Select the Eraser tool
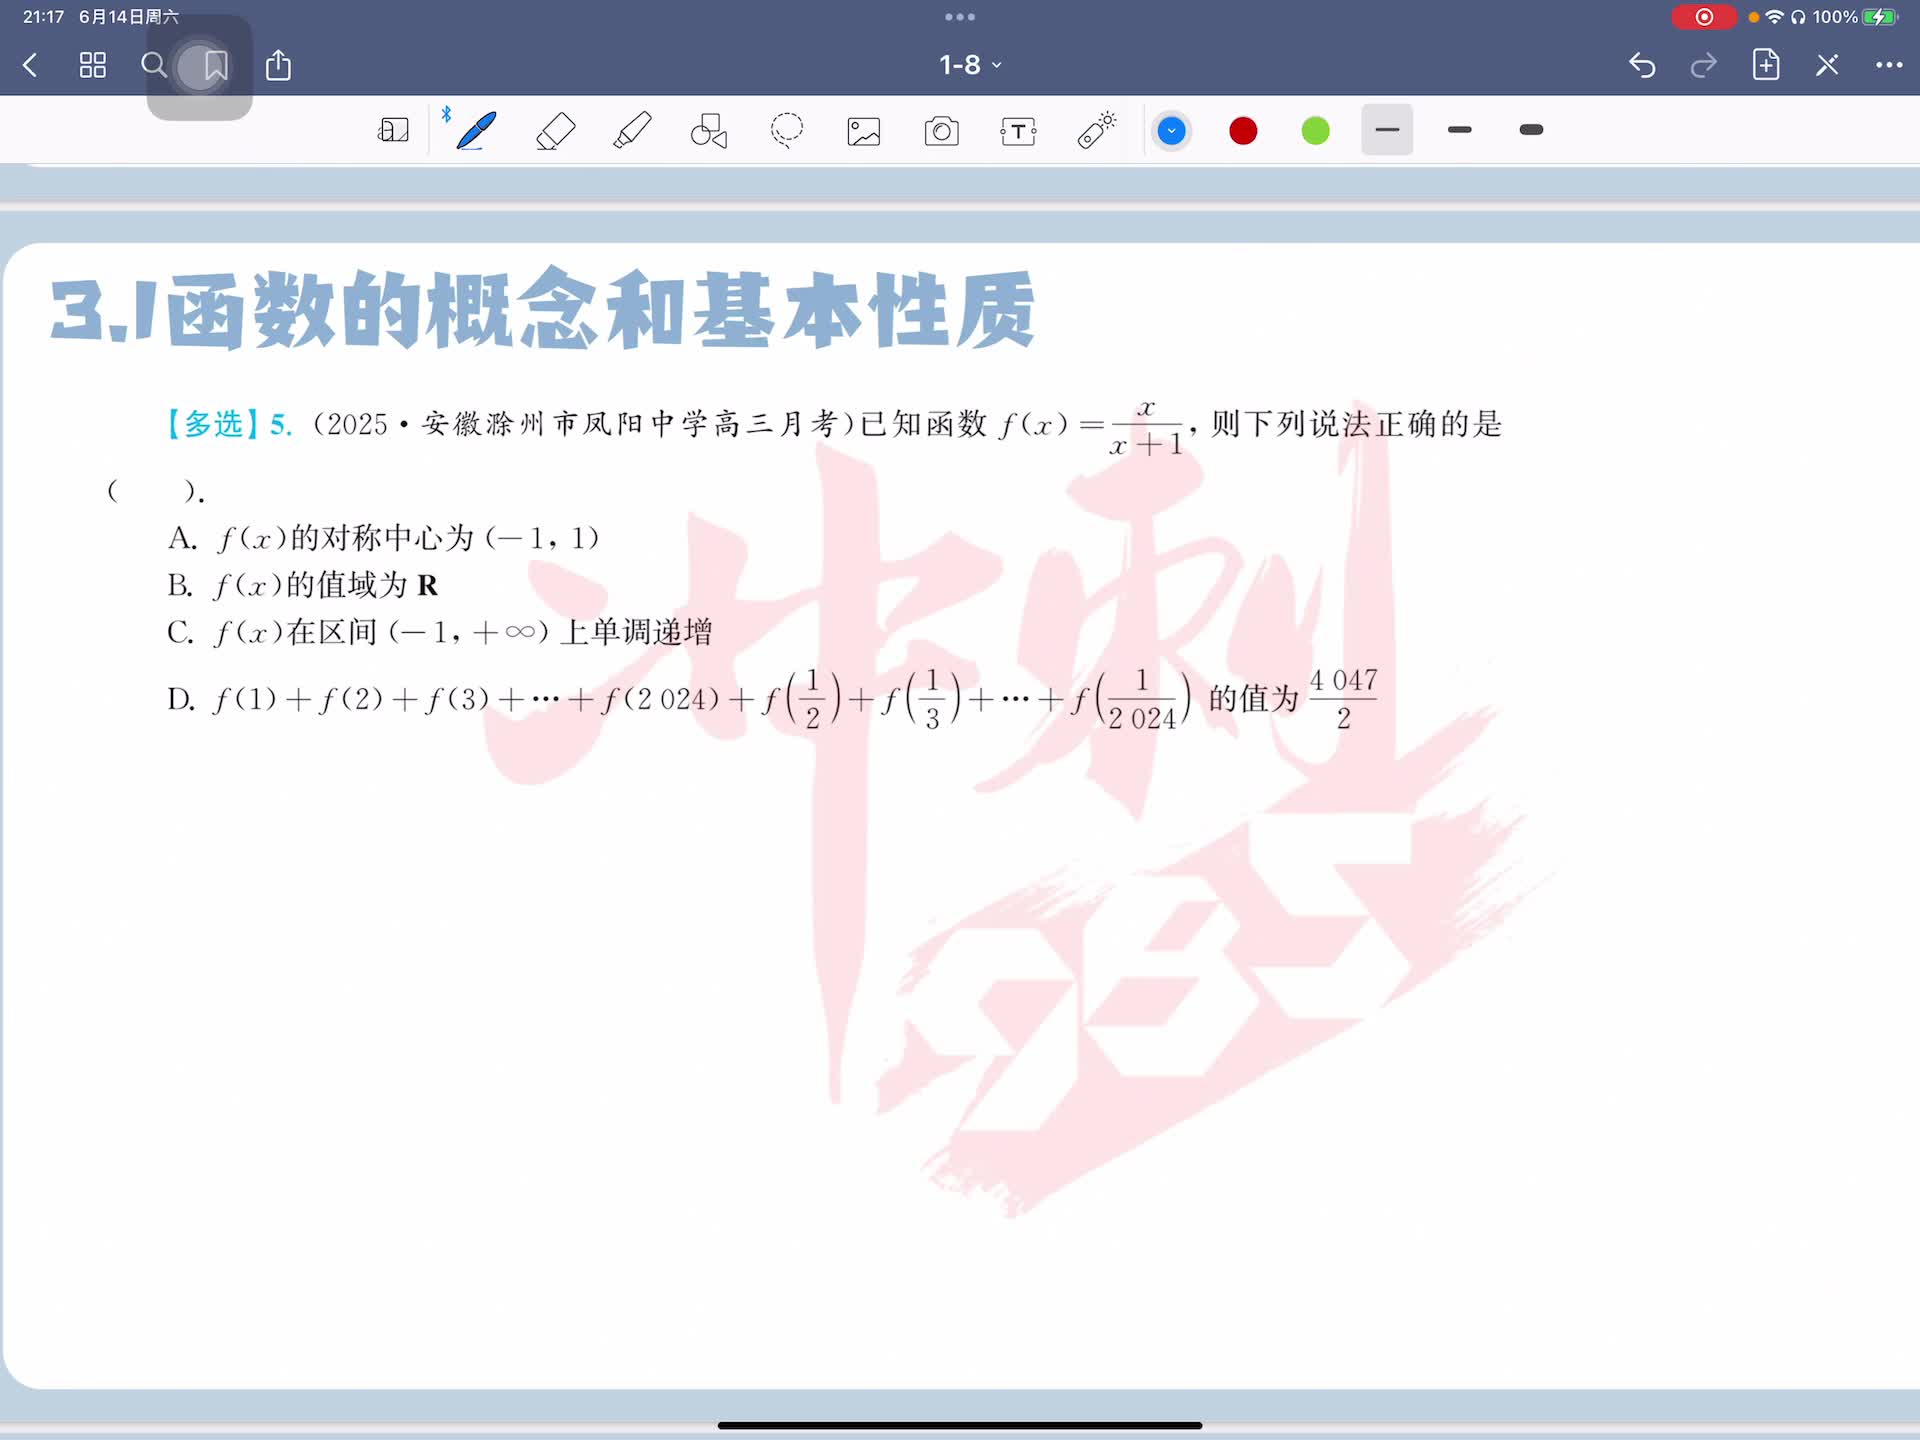1920x1440 pixels. (555, 131)
